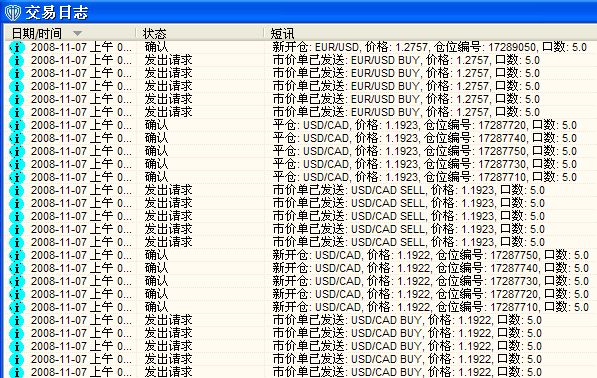Select message 平仓: USD/CAD, 仓位编号: 17287710
Viewport: 597px width, 378px height.
pos(425,177)
